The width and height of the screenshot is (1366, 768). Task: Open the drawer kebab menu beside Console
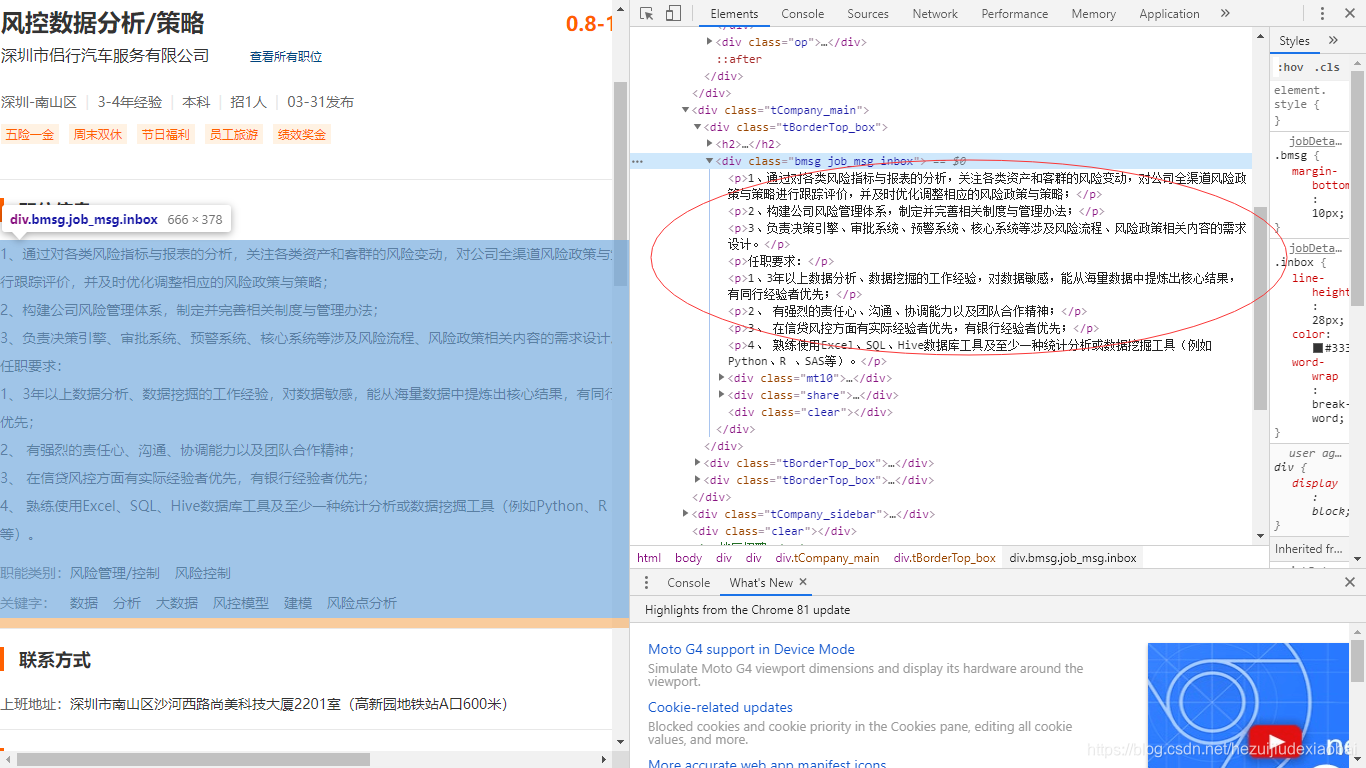click(646, 582)
